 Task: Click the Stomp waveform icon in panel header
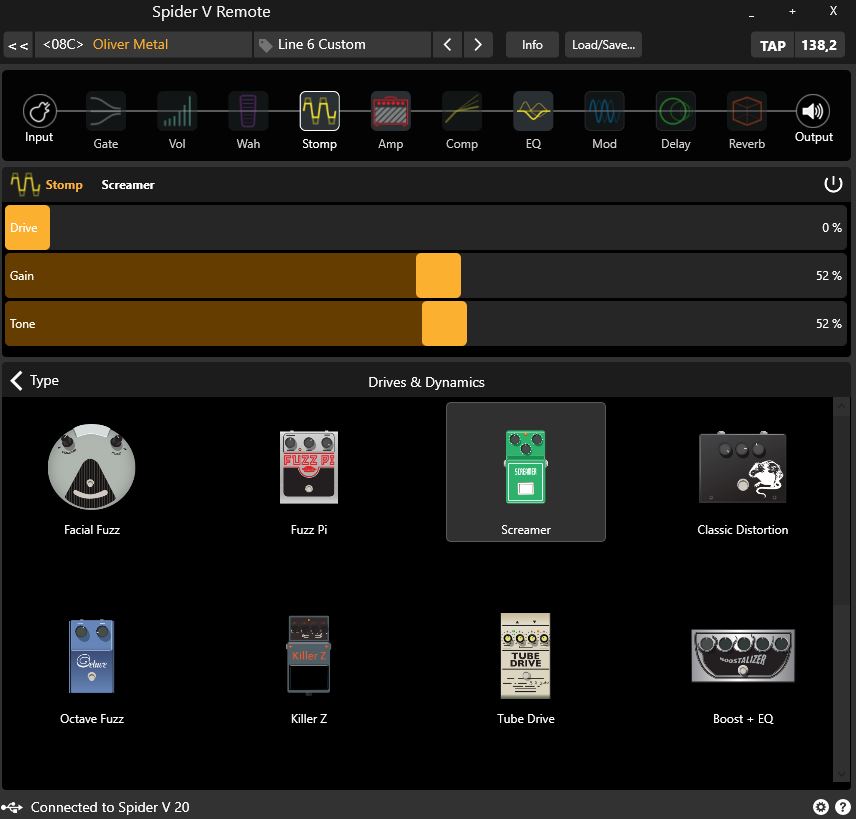click(x=25, y=185)
